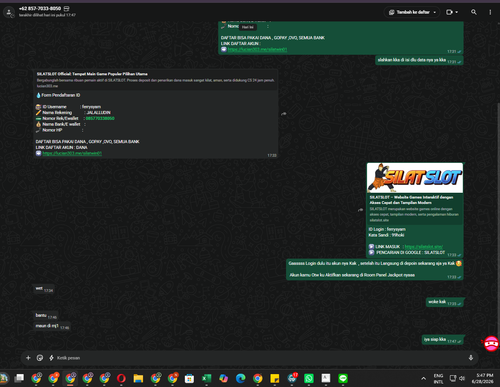Click the label icon beside the phone number
500x387 pixels.
67,8
